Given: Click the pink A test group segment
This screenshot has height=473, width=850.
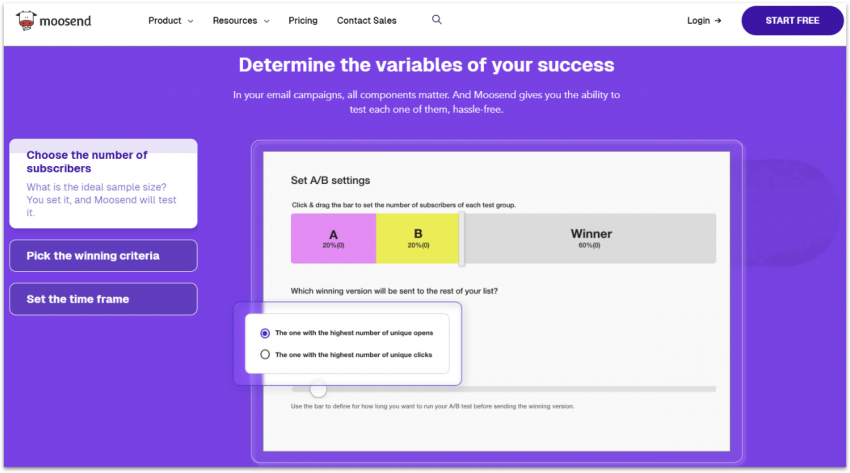Looking at the screenshot, I should [x=333, y=238].
